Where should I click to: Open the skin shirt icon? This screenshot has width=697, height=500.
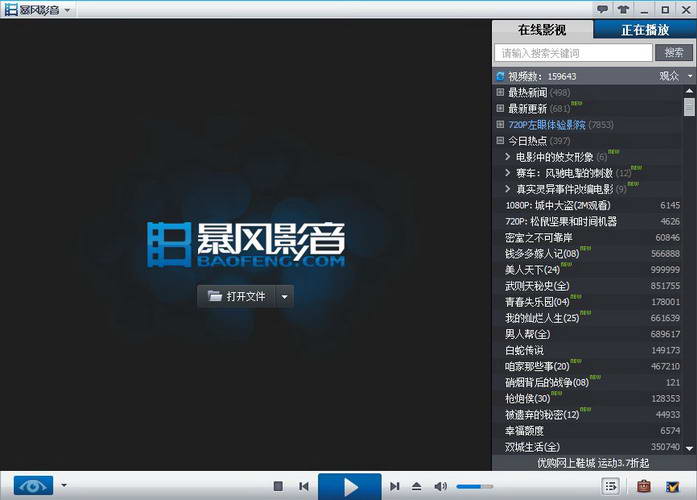coord(623,9)
